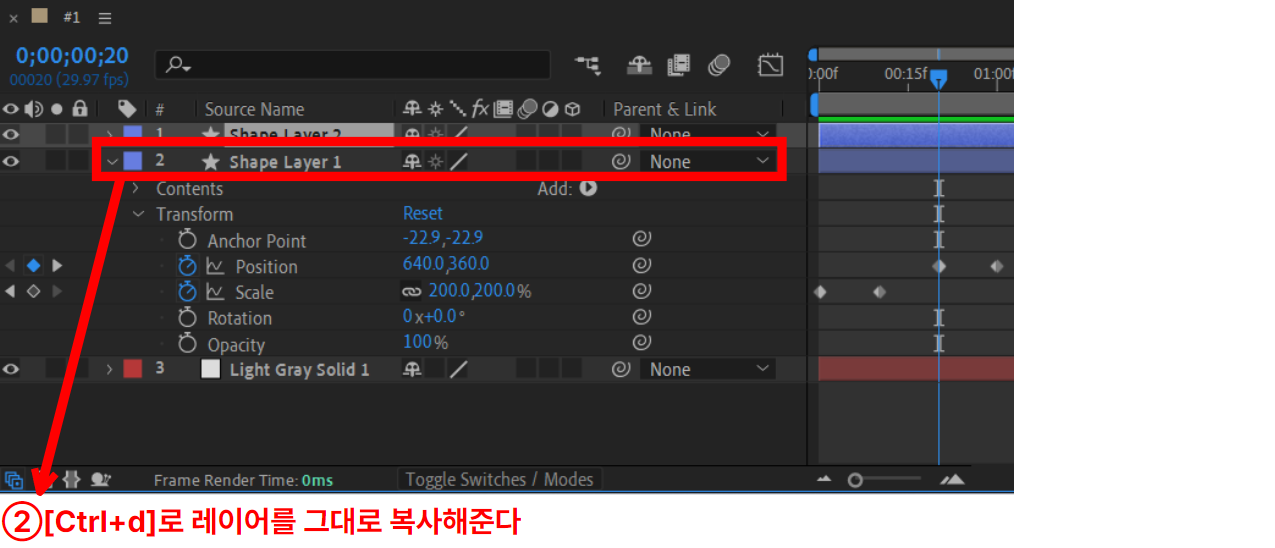1275x548 pixels.
Task: Click the search magnifier icon in timeline
Action: [x=178, y=65]
